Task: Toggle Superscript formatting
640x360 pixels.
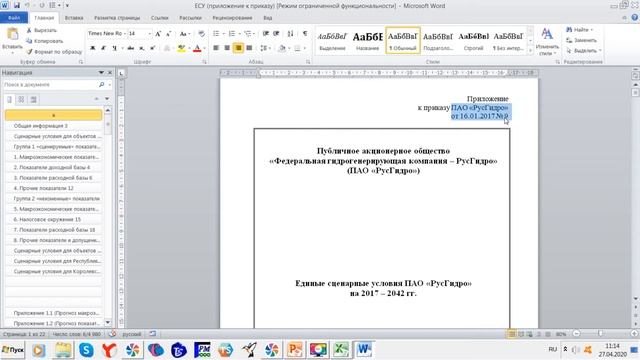Action: pyautogui.click(x=152, y=48)
